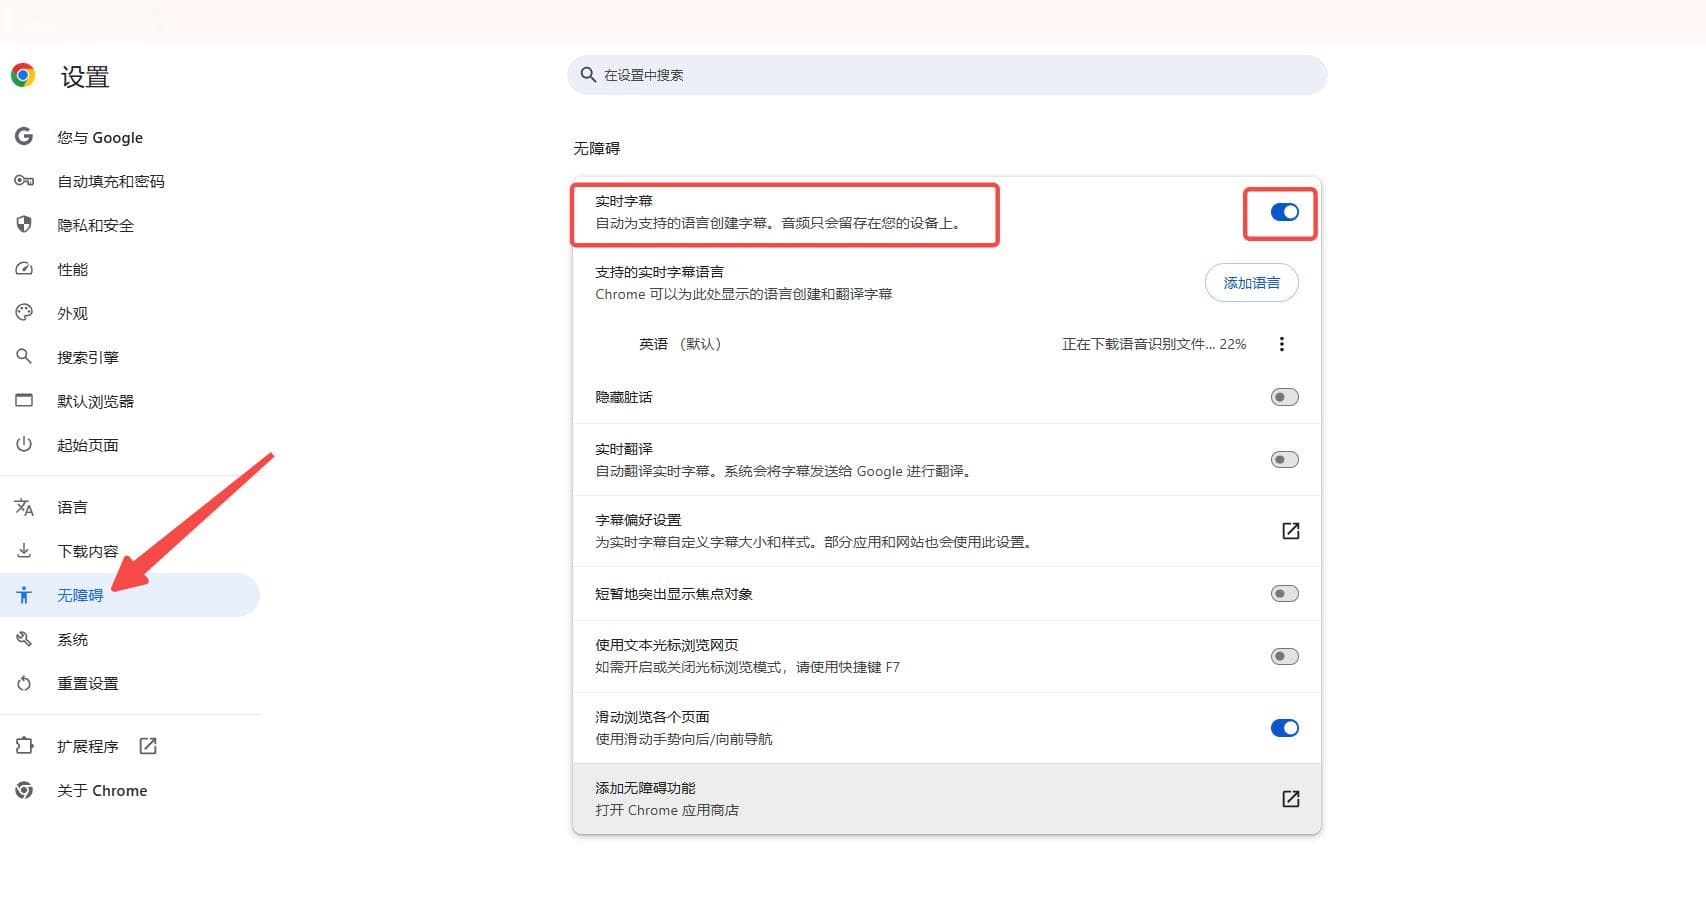The height and width of the screenshot is (904, 1706).
Task: Click the download icon for 下载内容
Action: [x=24, y=551]
